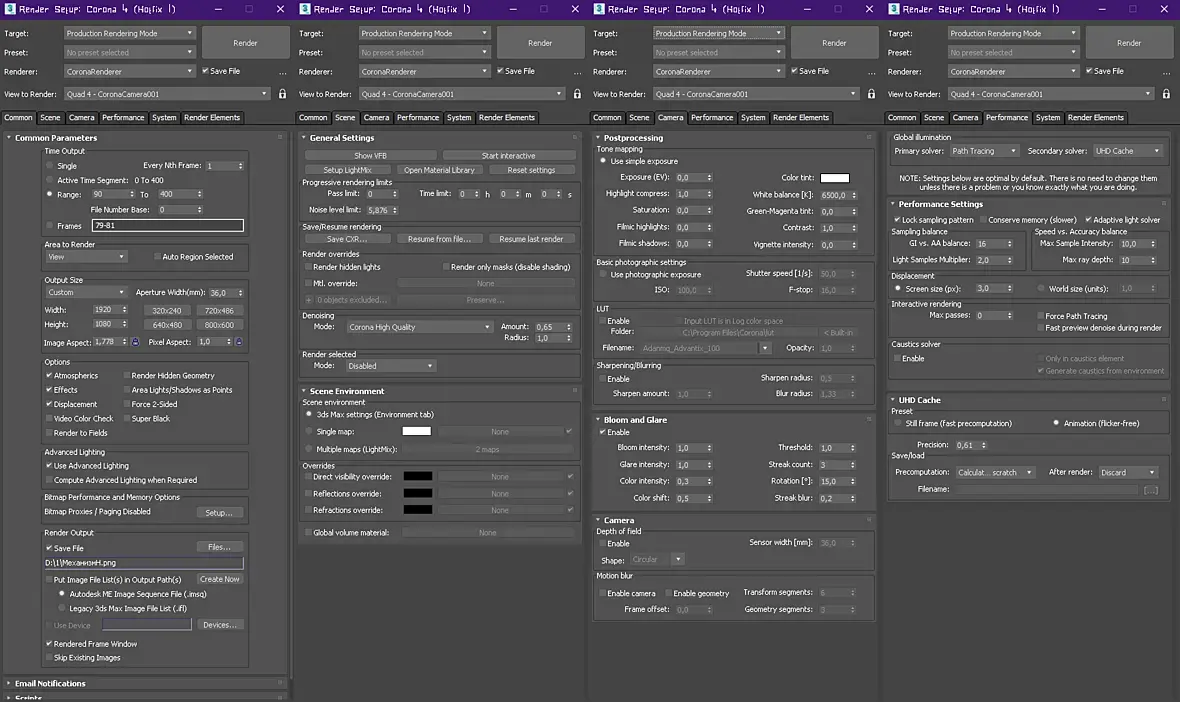Click the 3ds Max icon in Common-tab window title
1180x702 pixels.
(10, 9)
